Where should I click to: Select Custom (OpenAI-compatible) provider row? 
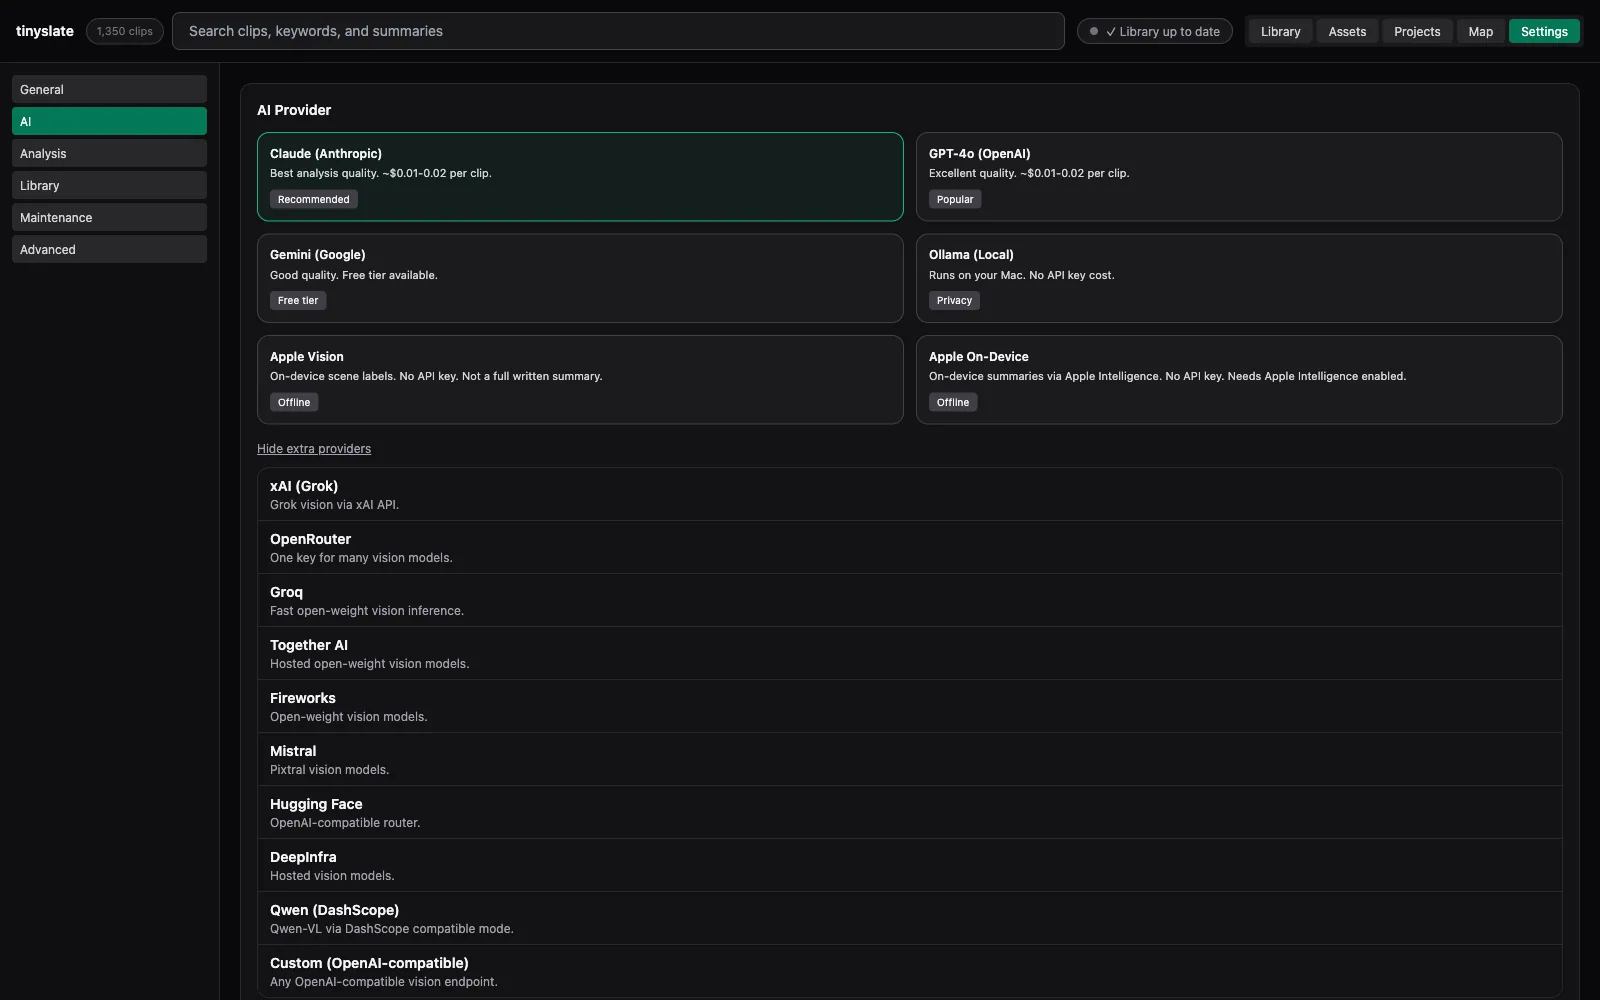coord(910,971)
